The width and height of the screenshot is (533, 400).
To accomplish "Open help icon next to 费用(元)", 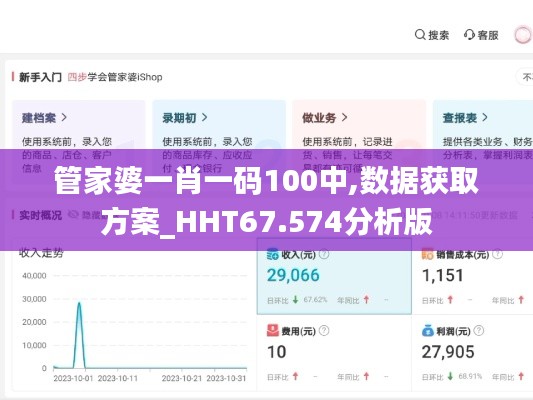I will click(x=324, y=330).
